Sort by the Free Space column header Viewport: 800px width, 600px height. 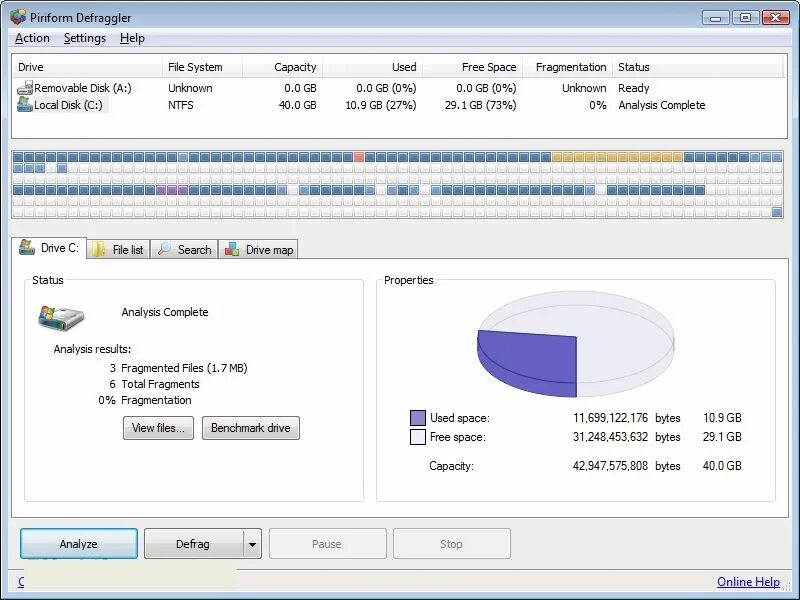pos(472,67)
